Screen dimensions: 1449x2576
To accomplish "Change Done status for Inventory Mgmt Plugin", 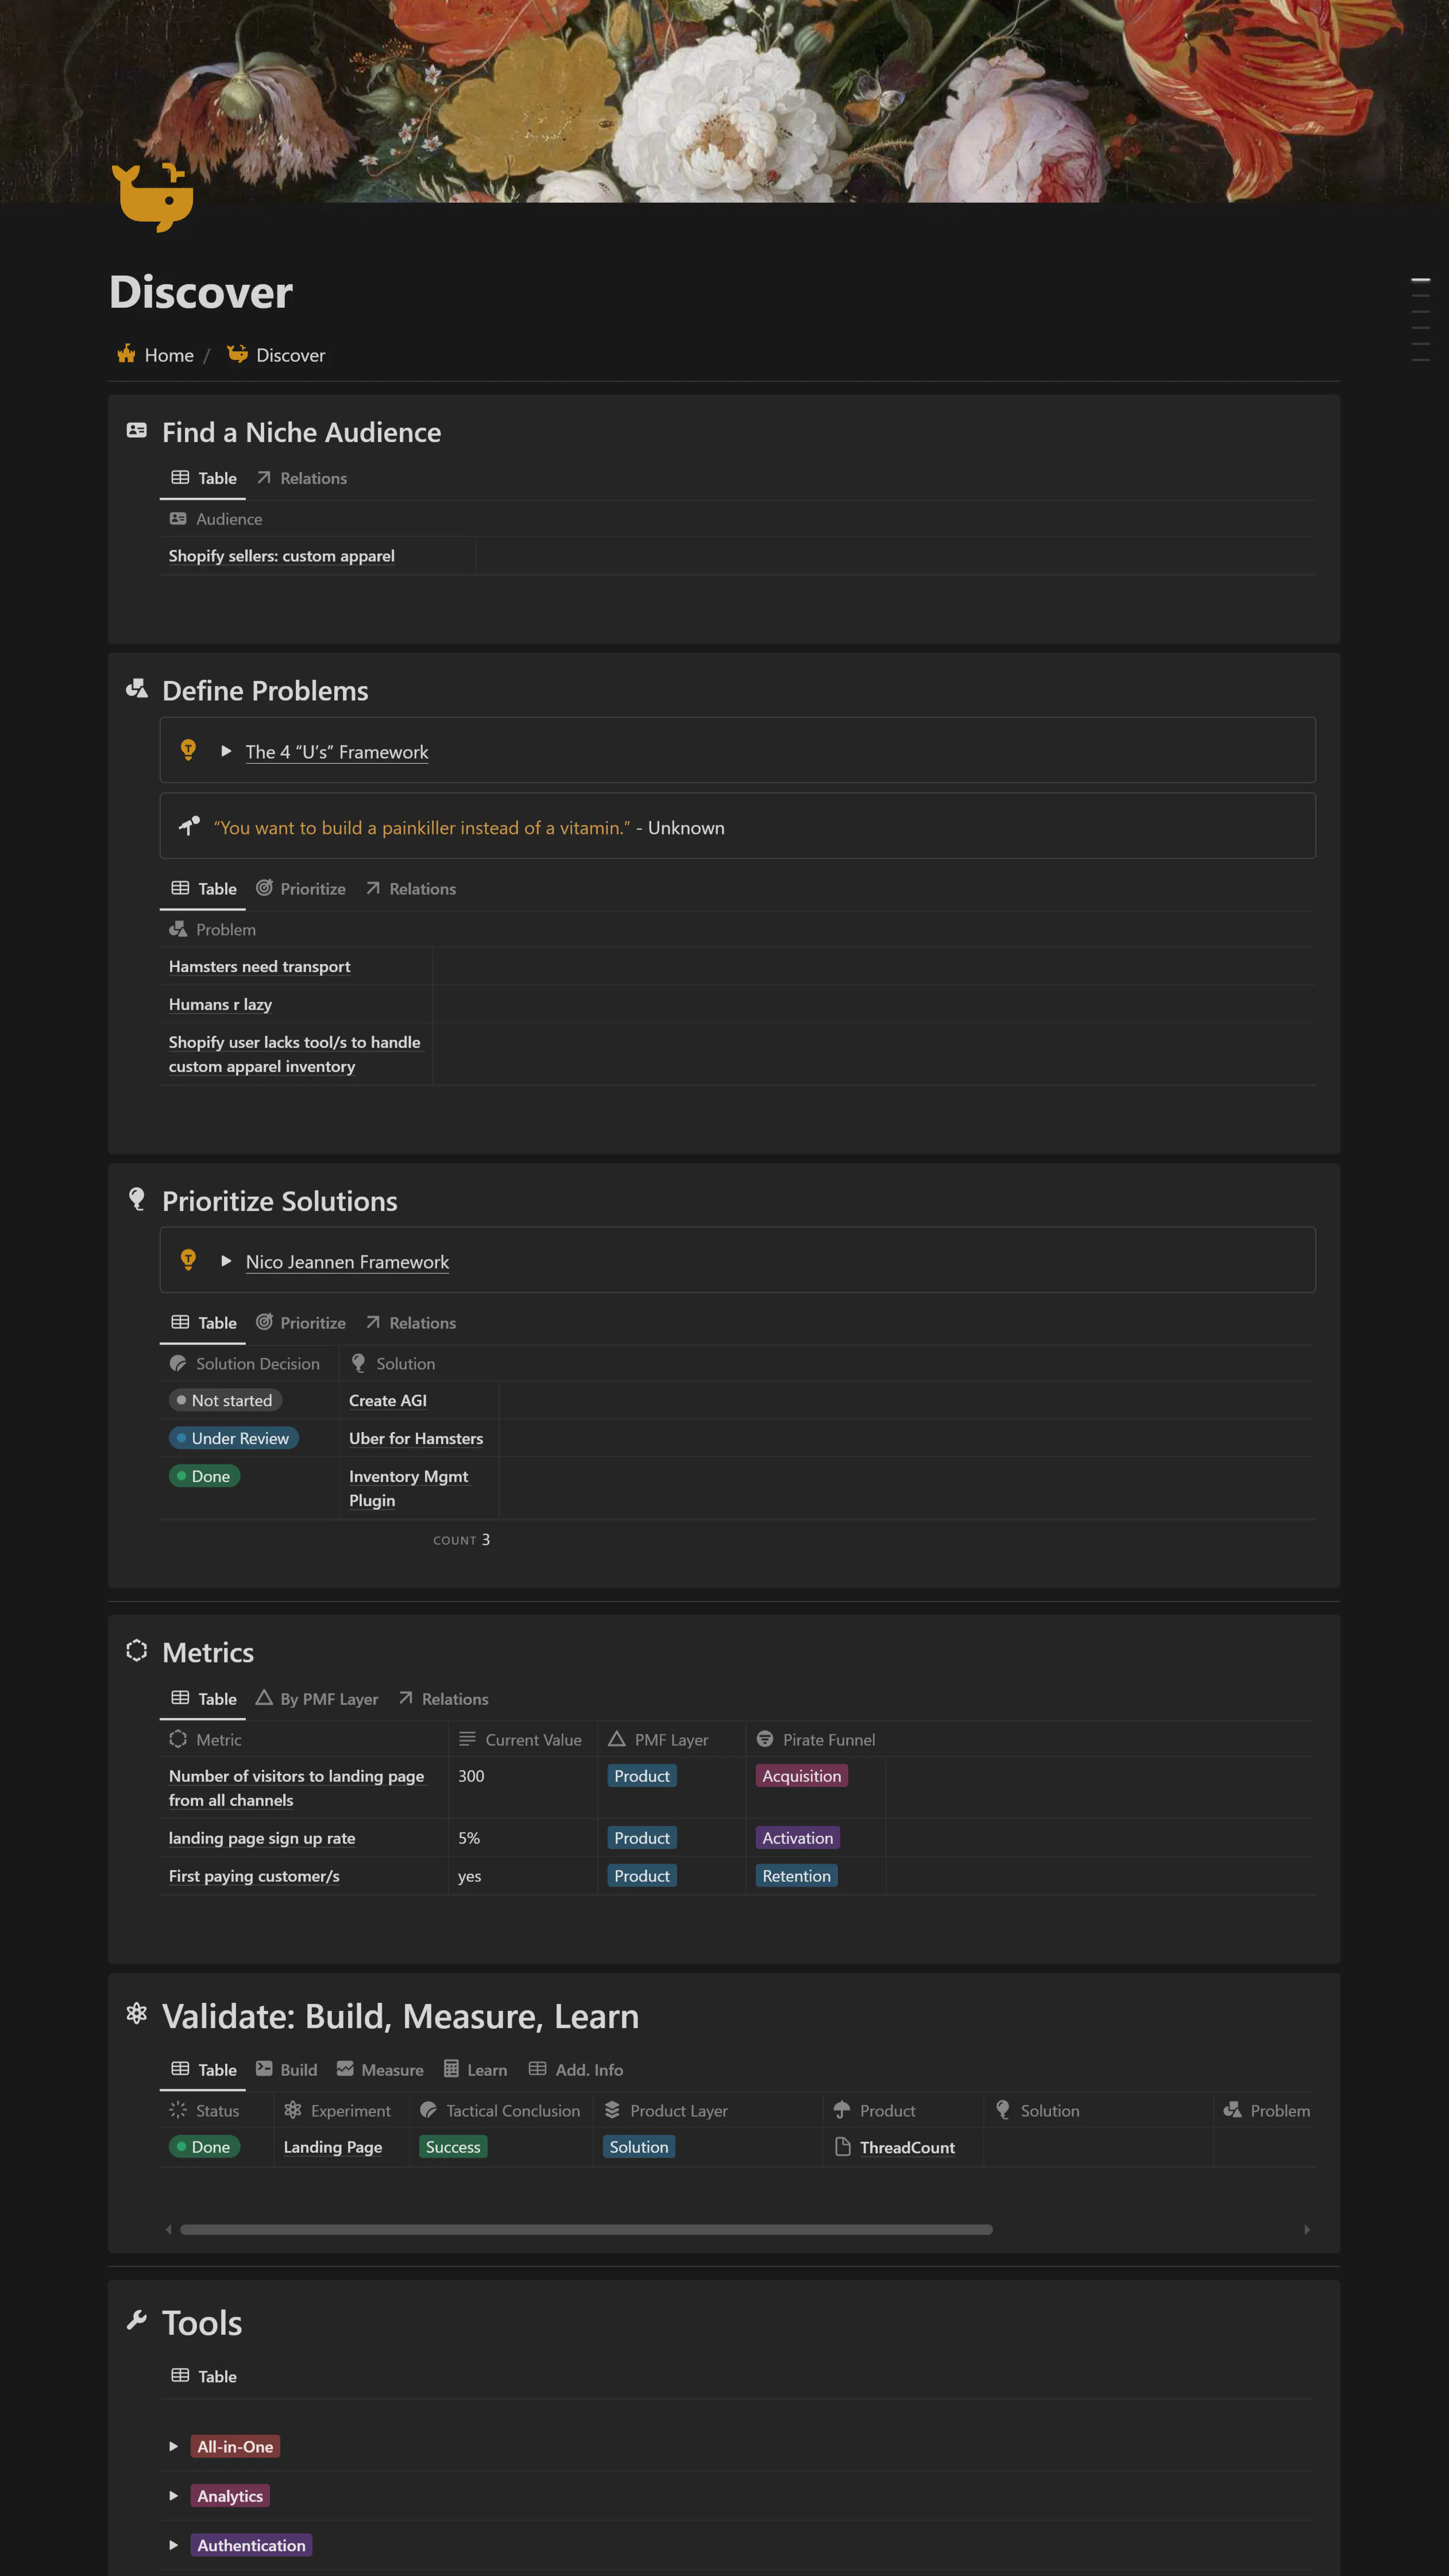I will 204,1476.
